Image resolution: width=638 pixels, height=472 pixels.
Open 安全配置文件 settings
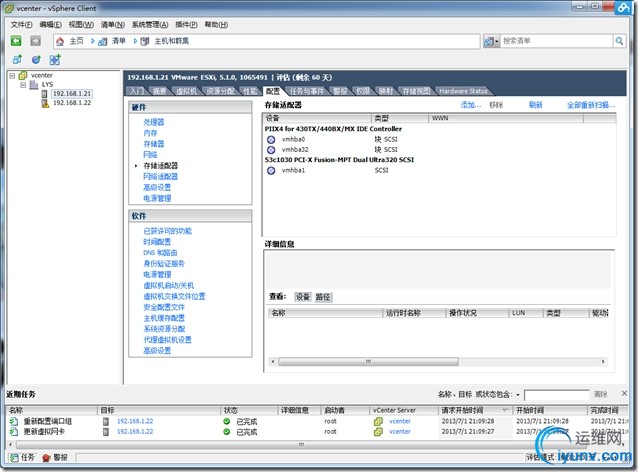tap(164, 308)
